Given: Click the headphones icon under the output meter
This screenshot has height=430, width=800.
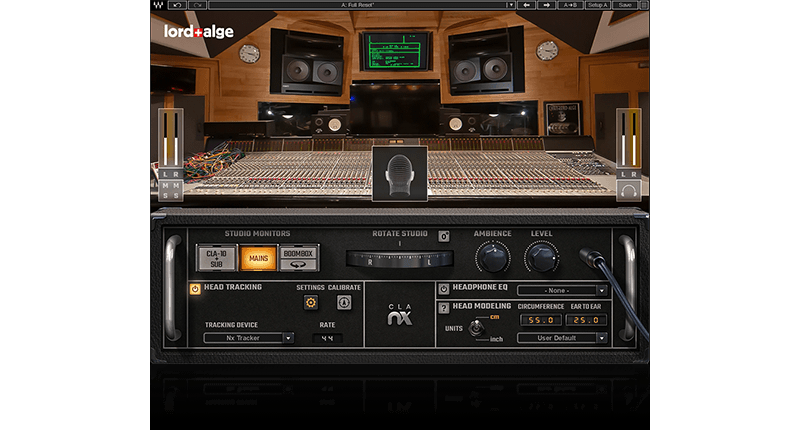Looking at the screenshot, I should point(629,191).
